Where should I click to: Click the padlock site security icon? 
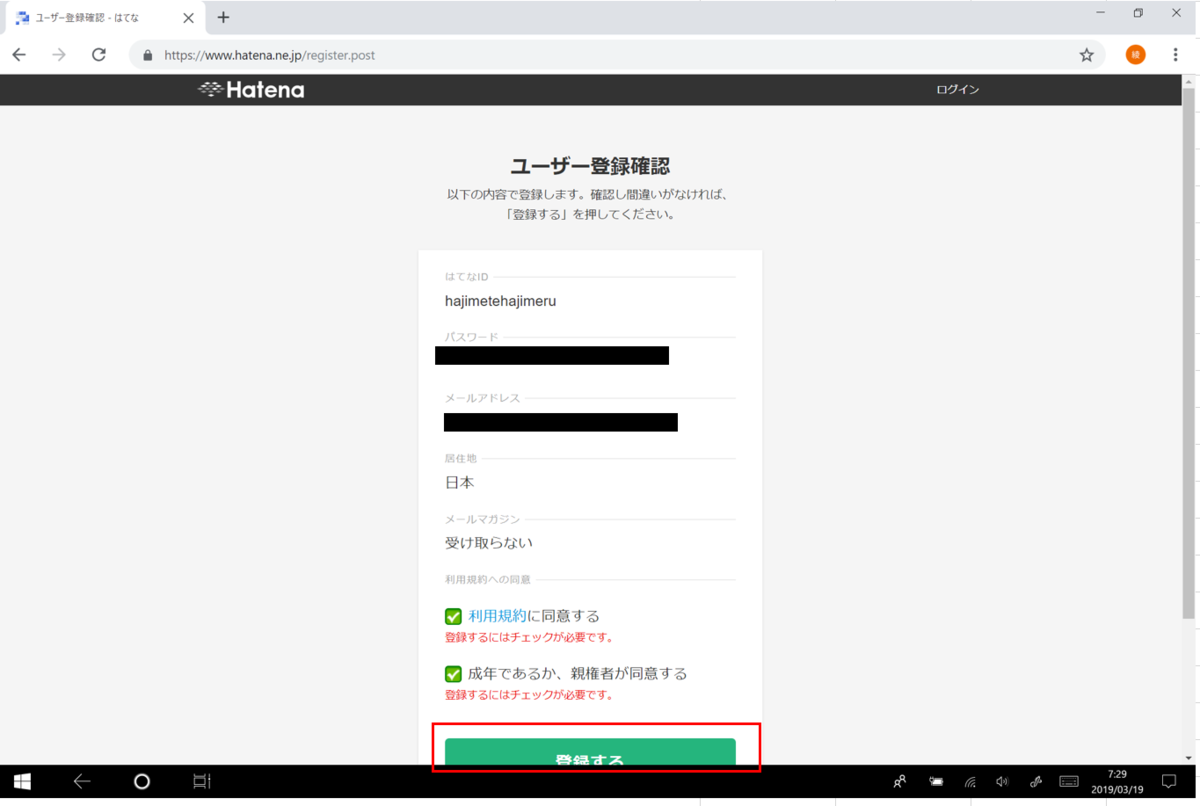(148, 55)
